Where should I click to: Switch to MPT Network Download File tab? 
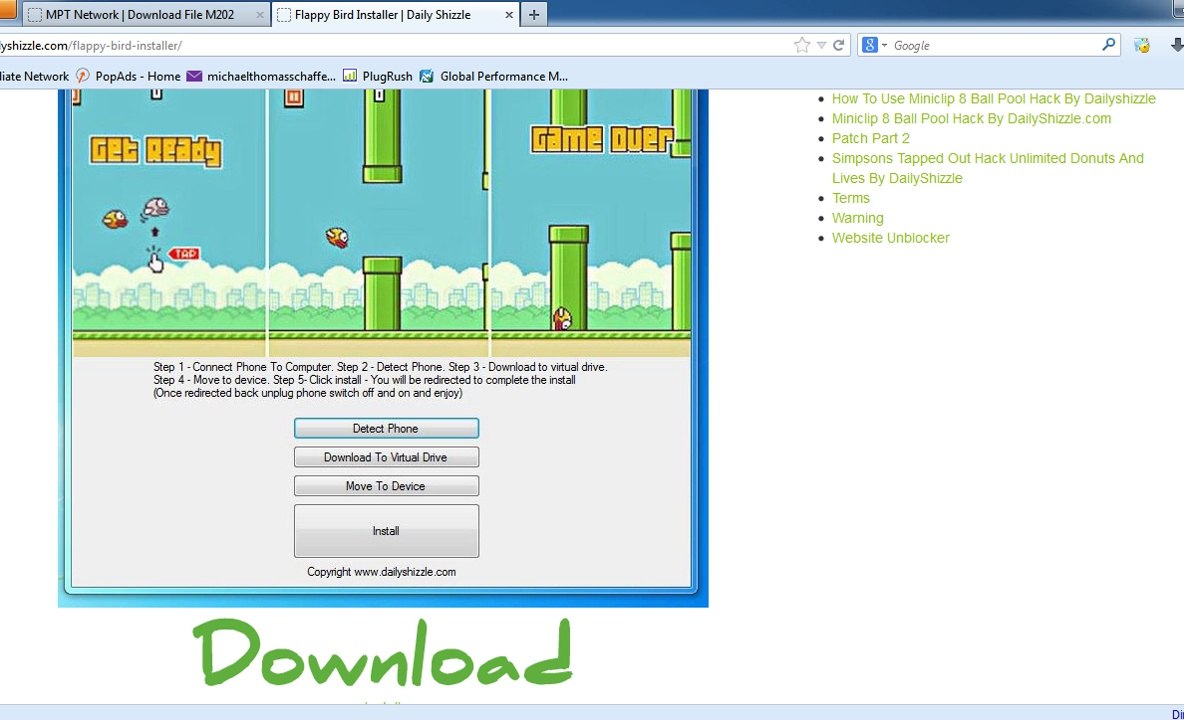(146, 14)
